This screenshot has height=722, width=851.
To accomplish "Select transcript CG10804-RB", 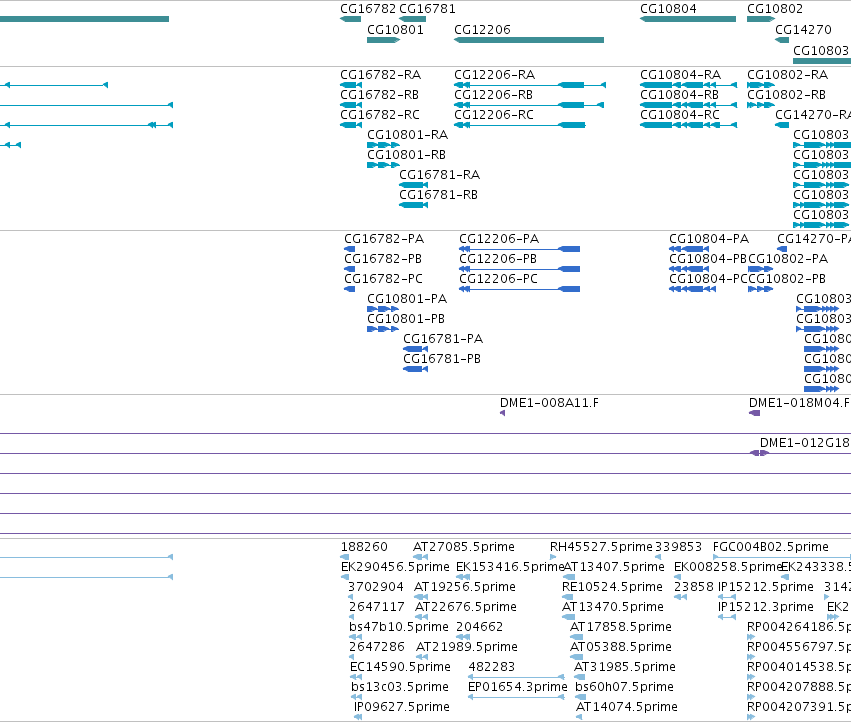I will pos(679,95).
